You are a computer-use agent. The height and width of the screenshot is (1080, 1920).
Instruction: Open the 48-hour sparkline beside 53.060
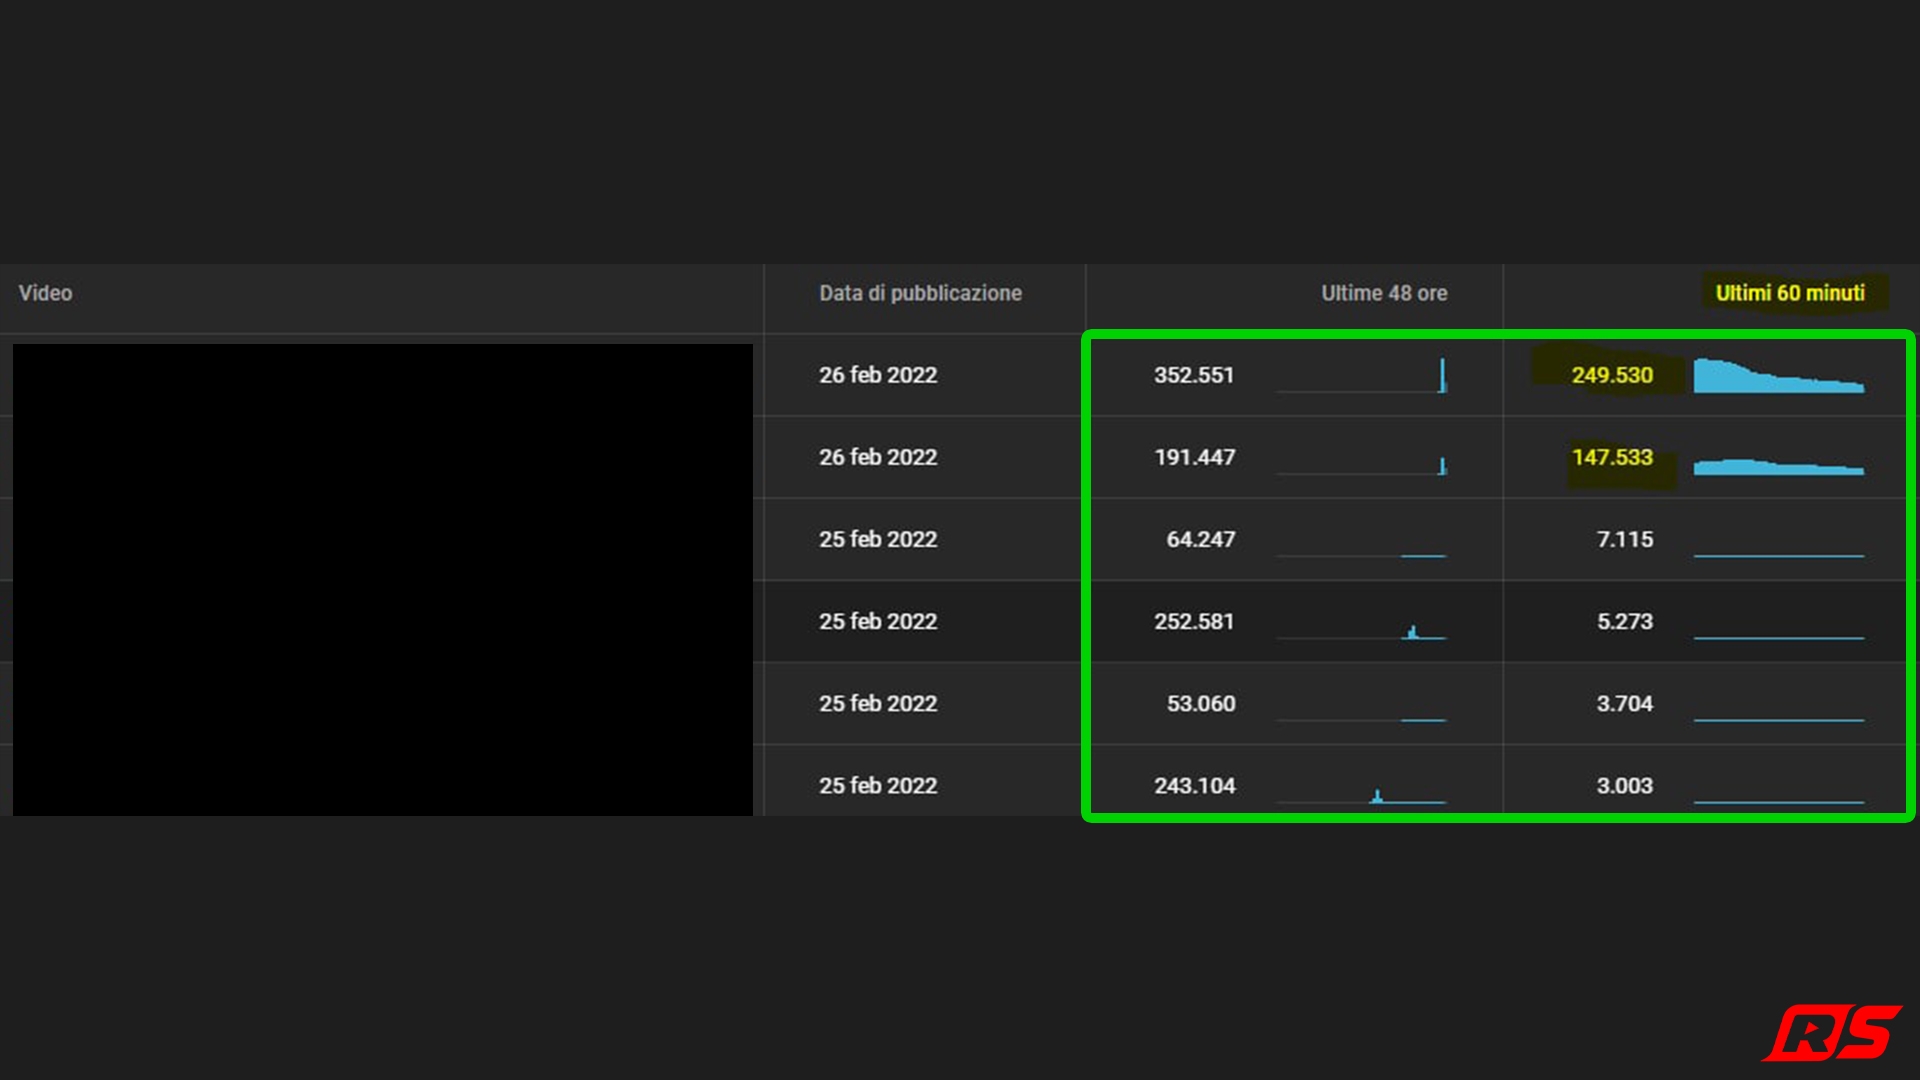tap(1361, 719)
